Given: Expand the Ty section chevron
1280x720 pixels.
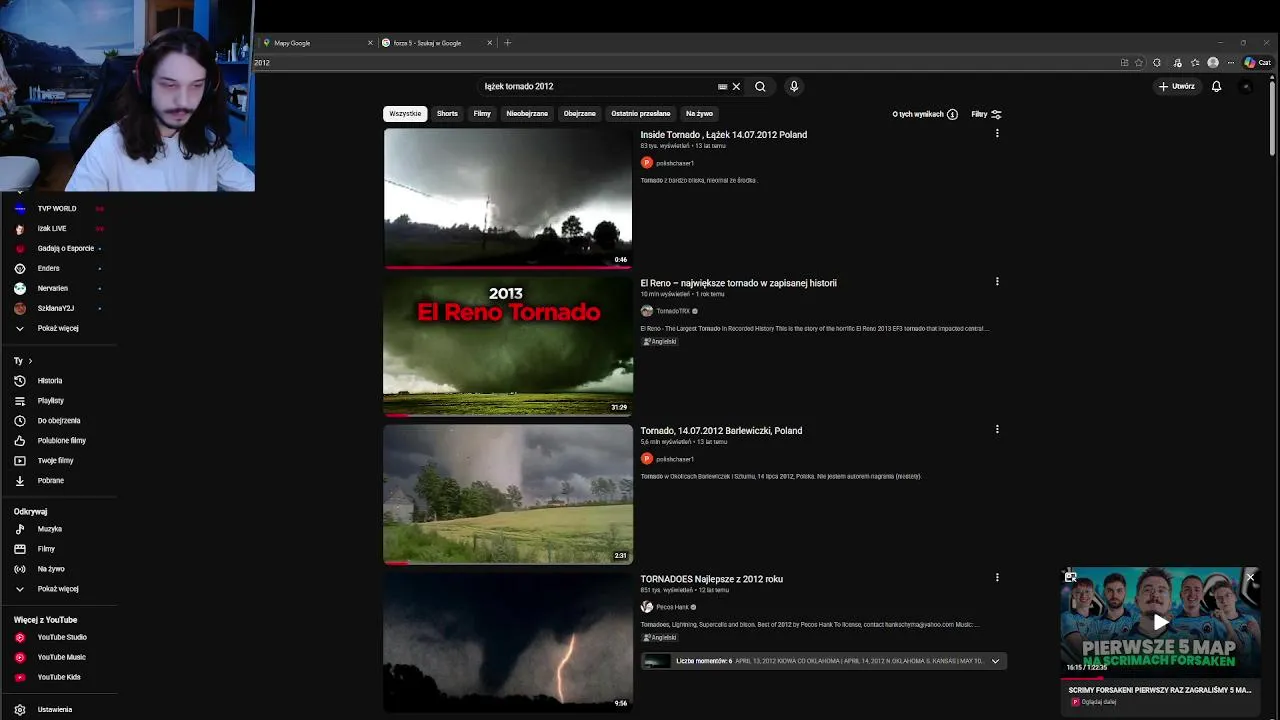Looking at the screenshot, I should tap(30, 361).
